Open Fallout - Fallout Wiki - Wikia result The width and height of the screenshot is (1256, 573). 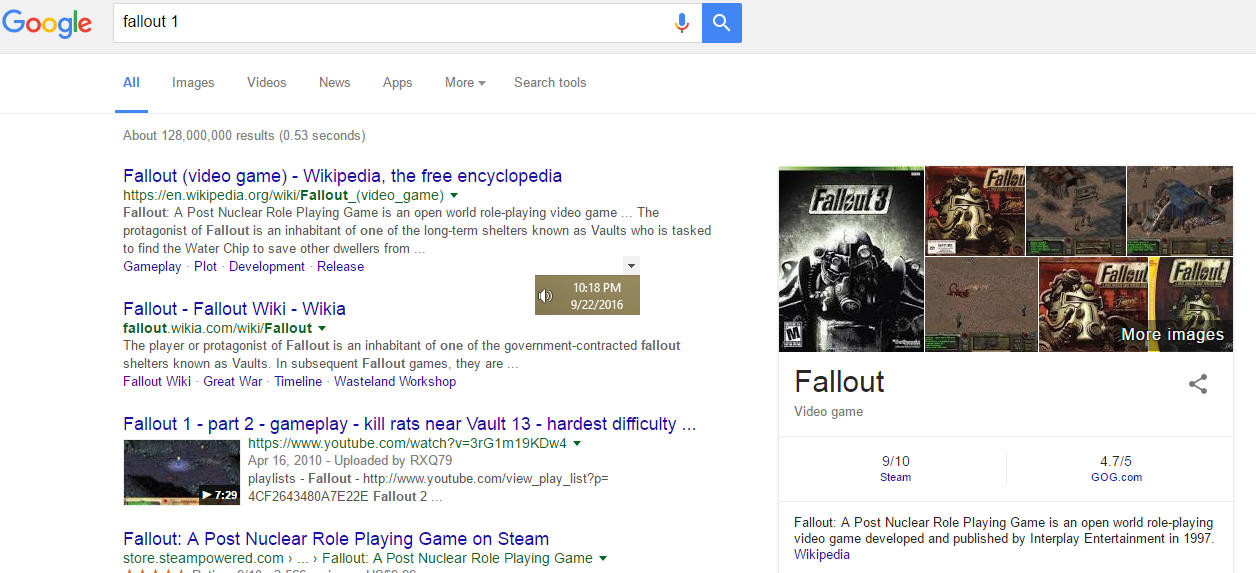pos(234,309)
